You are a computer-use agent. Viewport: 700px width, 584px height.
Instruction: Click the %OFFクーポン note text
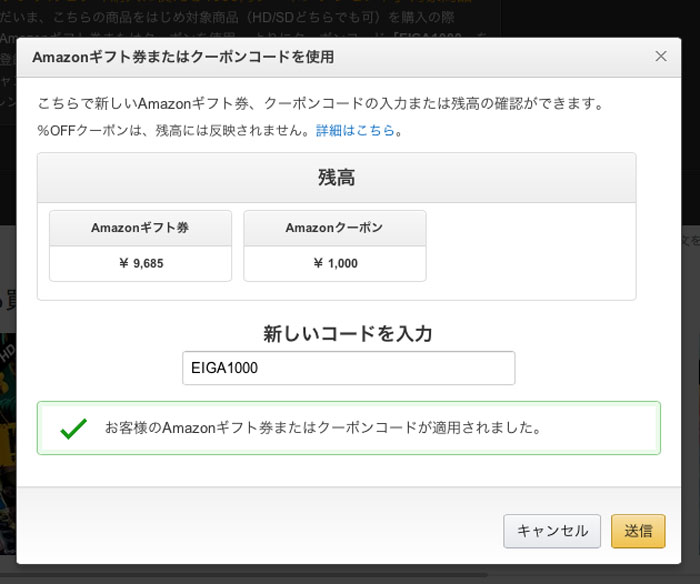(x=175, y=130)
